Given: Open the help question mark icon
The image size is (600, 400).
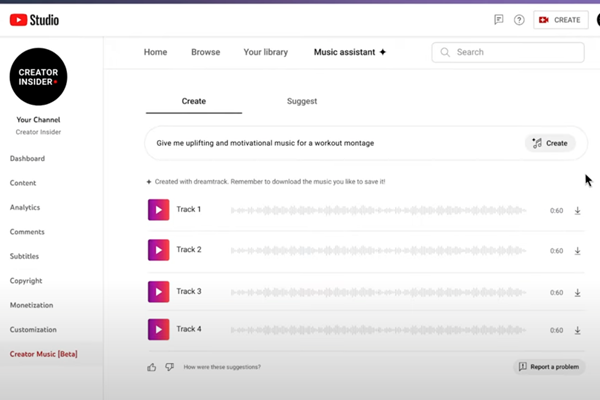Looking at the screenshot, I should point(519,19).
